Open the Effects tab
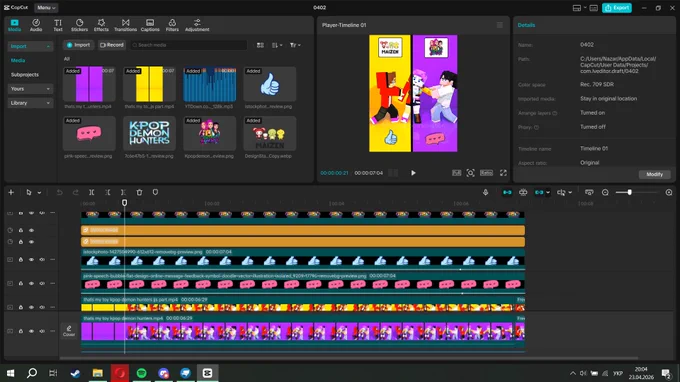Image resolution: width=680 pixels, height=382 pixels. tap(101, 25)
